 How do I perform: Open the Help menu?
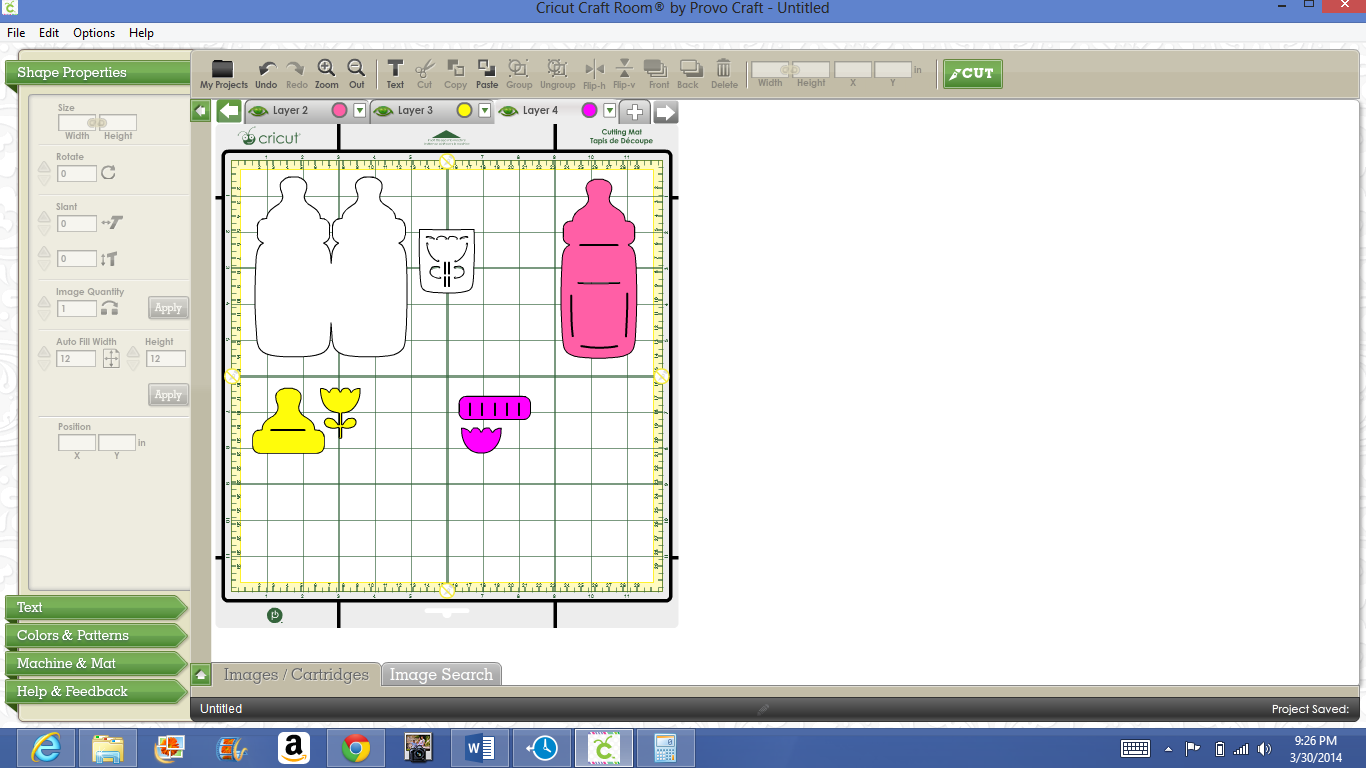click(142, 33)
